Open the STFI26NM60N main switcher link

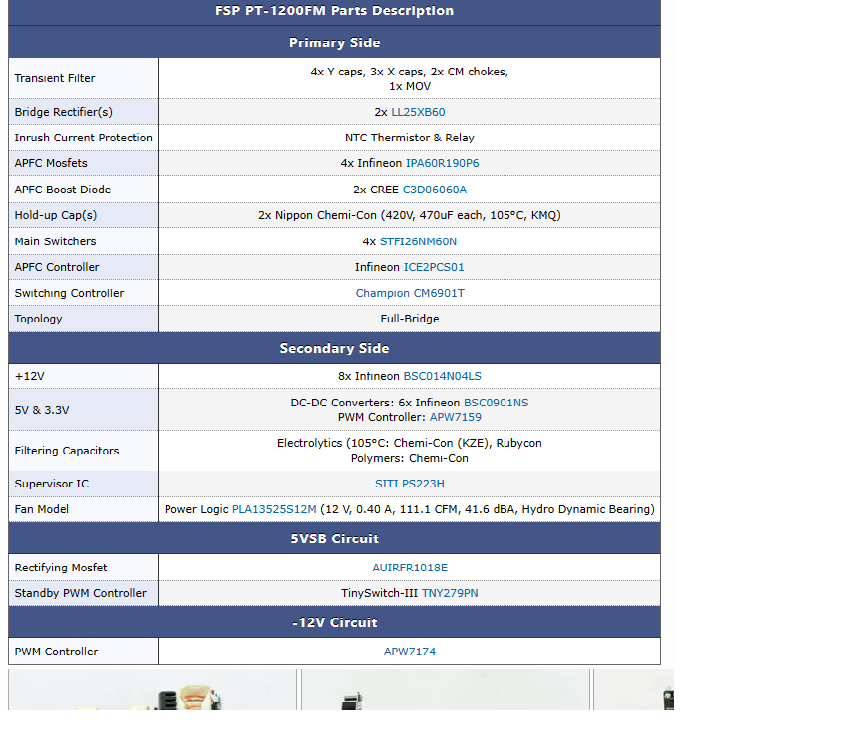coord(418,241)
